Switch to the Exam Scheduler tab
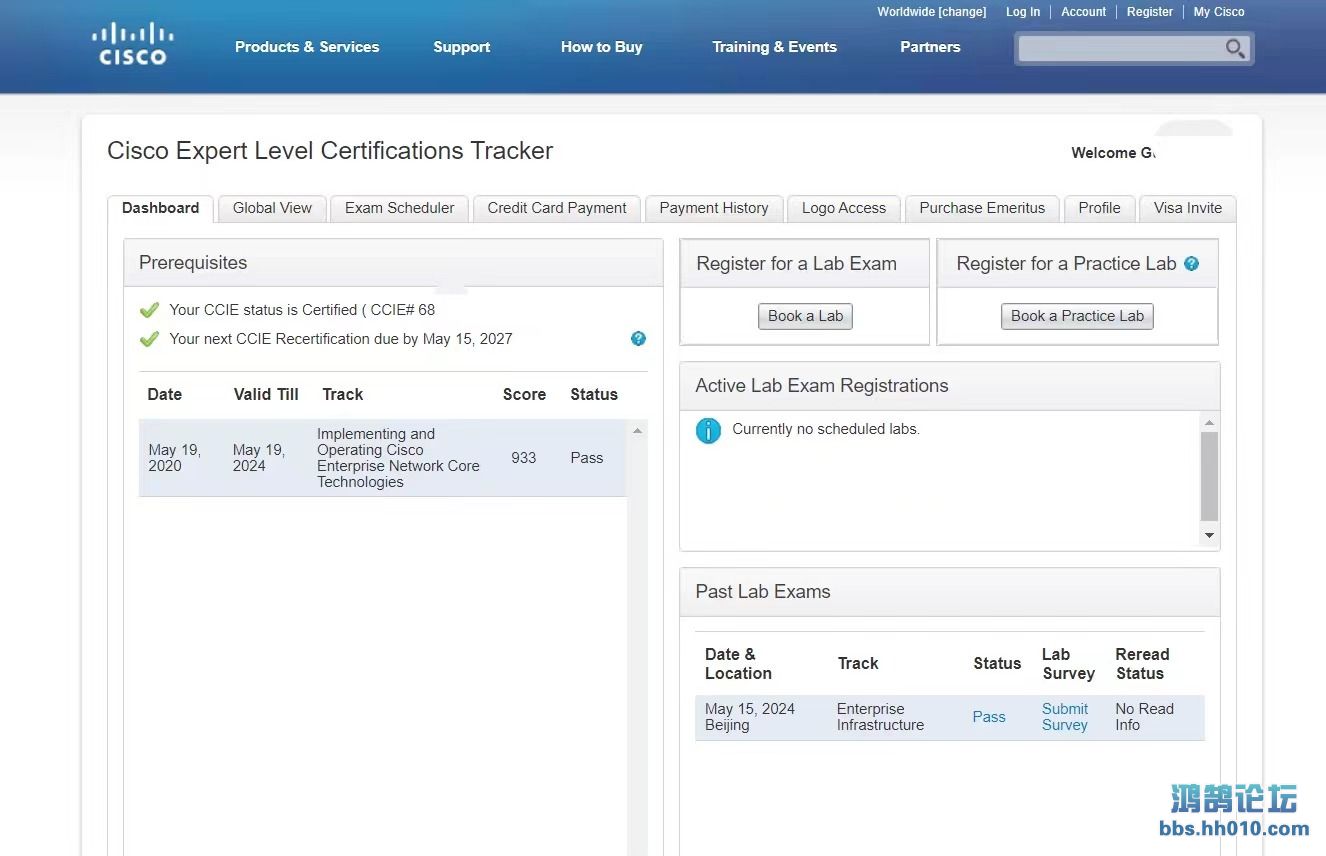Viewport: 1326px width, 856px height. point(399,208)
